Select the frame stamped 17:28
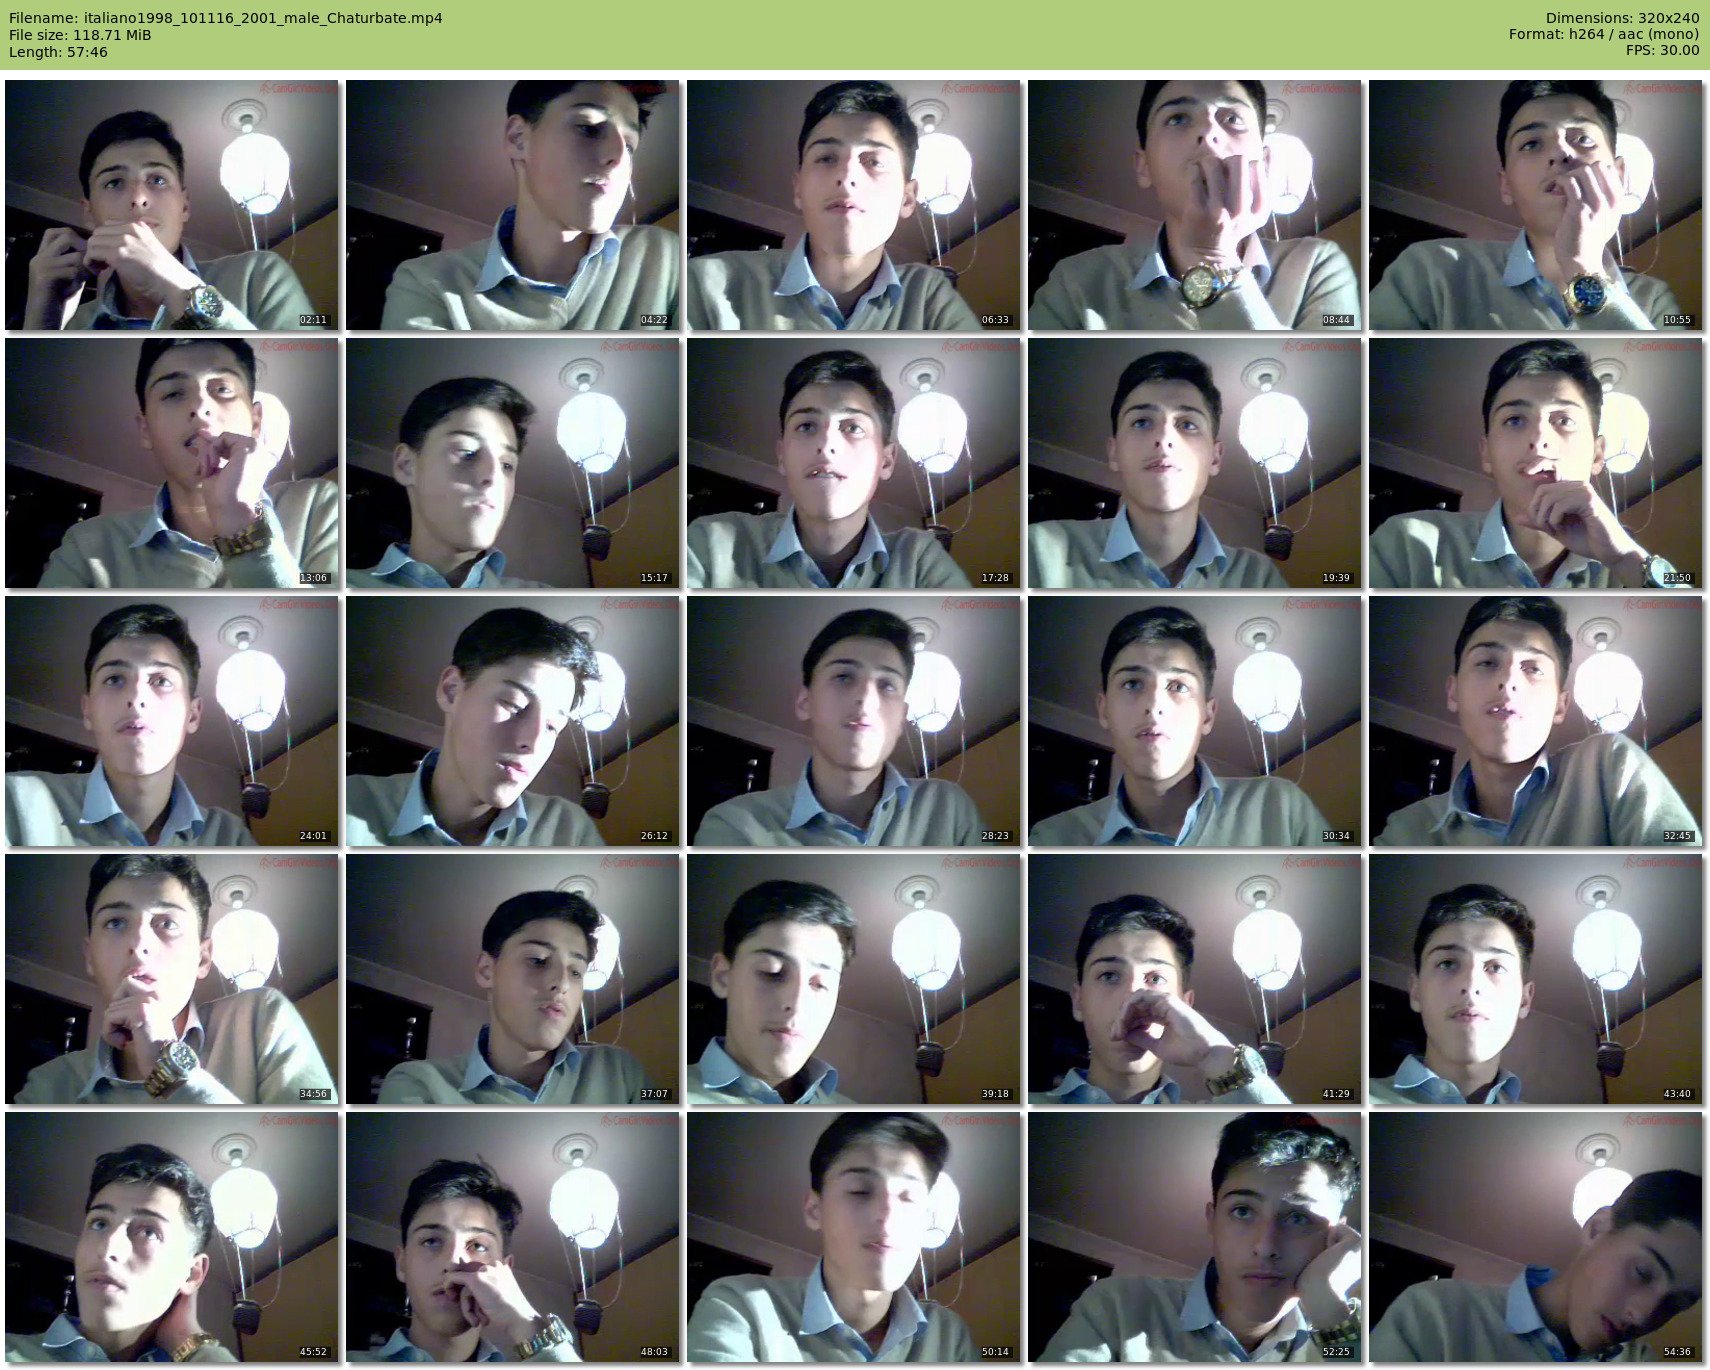Image resolution: width=1710 pixels, height=1370 pixels. pos(854,463)
